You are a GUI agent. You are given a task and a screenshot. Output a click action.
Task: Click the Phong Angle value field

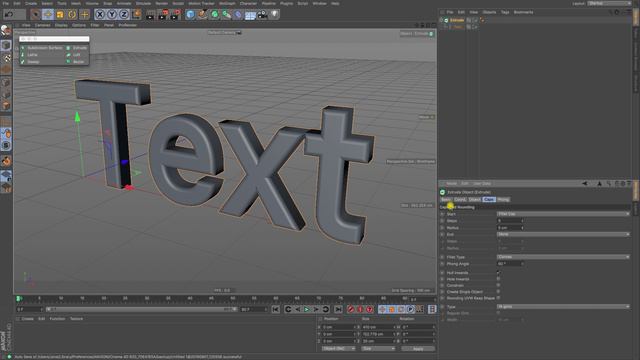point(510,264)
